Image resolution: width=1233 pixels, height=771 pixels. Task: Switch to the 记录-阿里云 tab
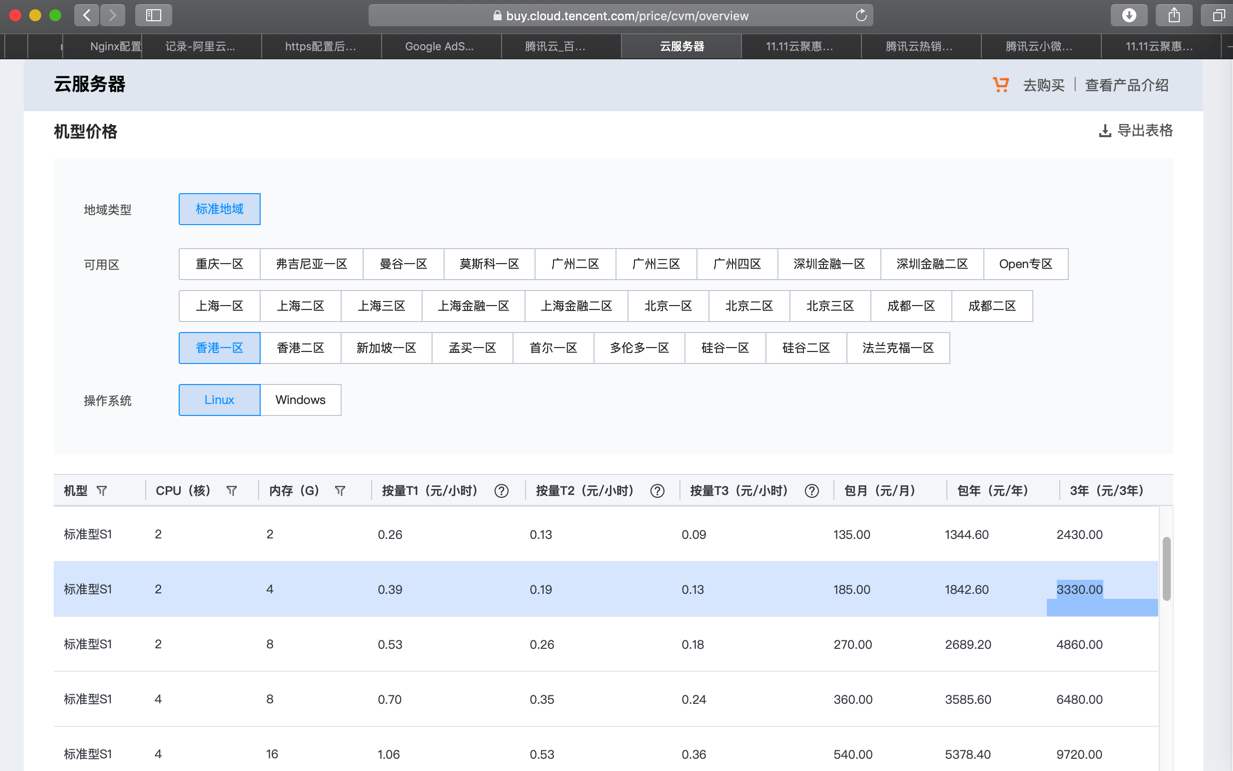201,46
